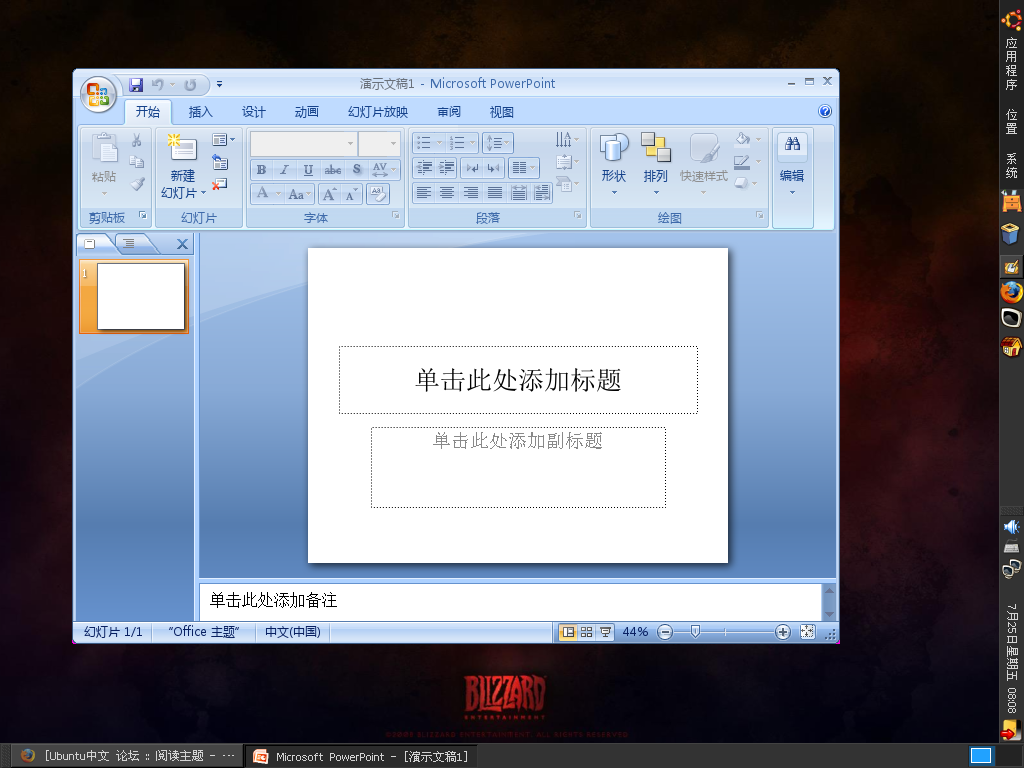Toggle Underline formatting
The width and height of the screenshot is (1024, 768).
click(x=308, y=170)
